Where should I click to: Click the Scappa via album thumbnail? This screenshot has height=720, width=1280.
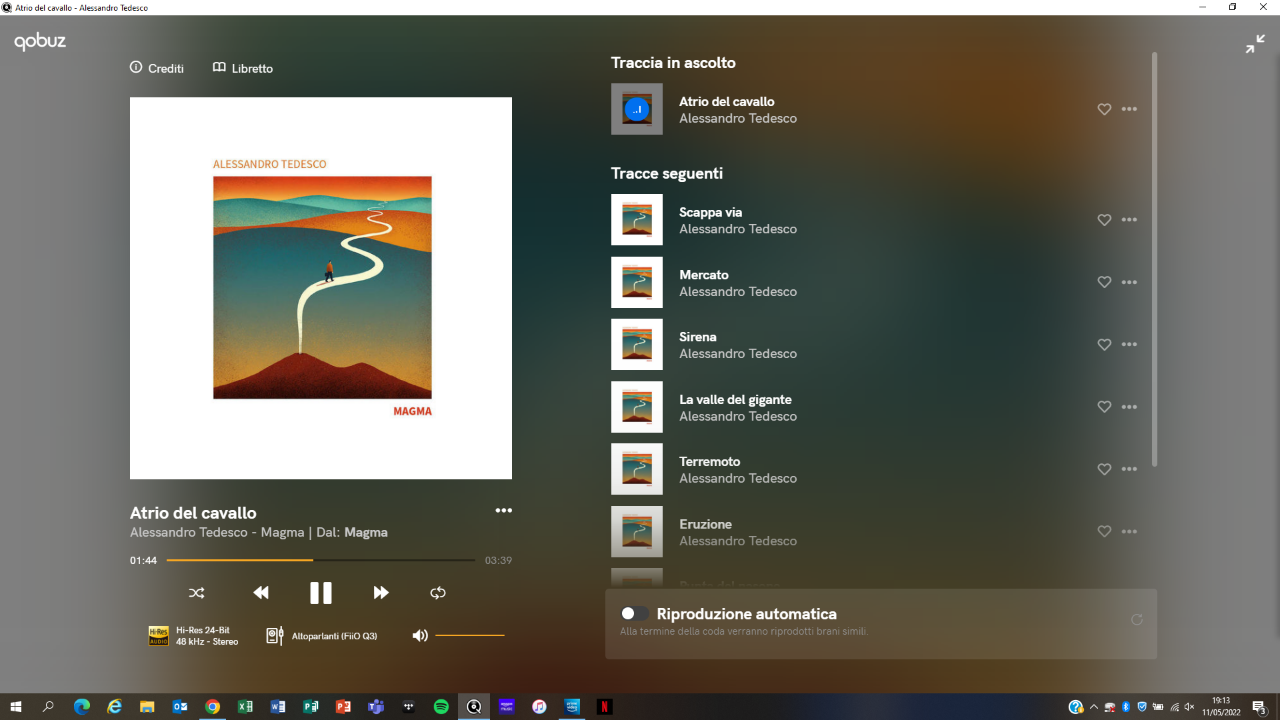coord(637,220)
